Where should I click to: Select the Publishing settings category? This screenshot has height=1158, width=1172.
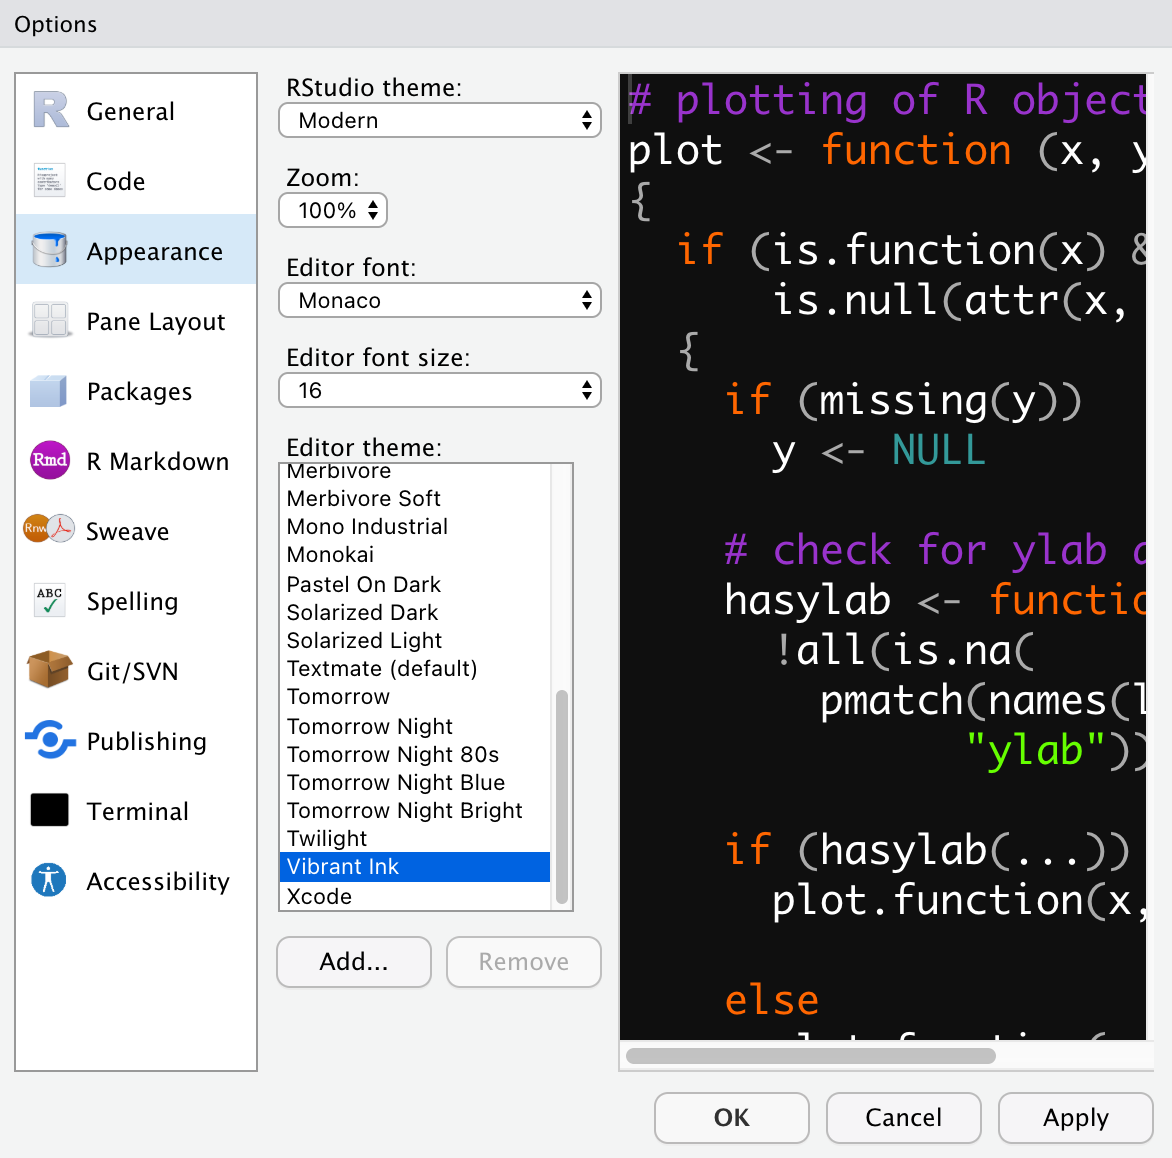coord(136,740)
